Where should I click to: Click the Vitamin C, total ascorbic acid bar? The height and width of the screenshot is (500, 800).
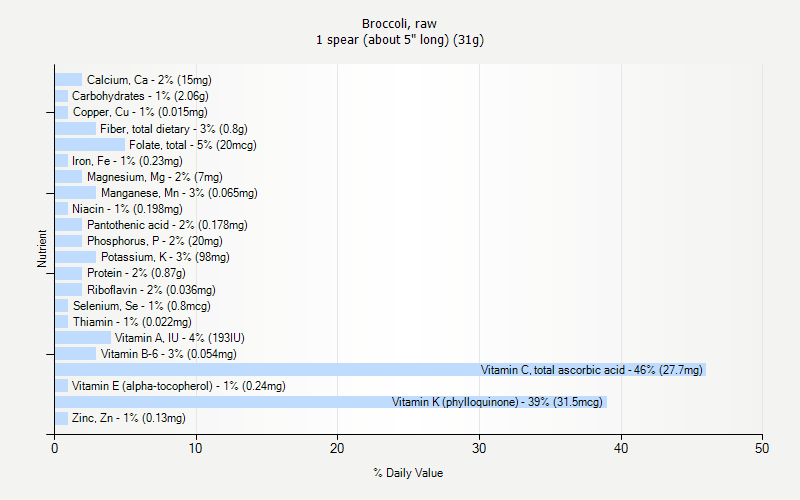380,370
